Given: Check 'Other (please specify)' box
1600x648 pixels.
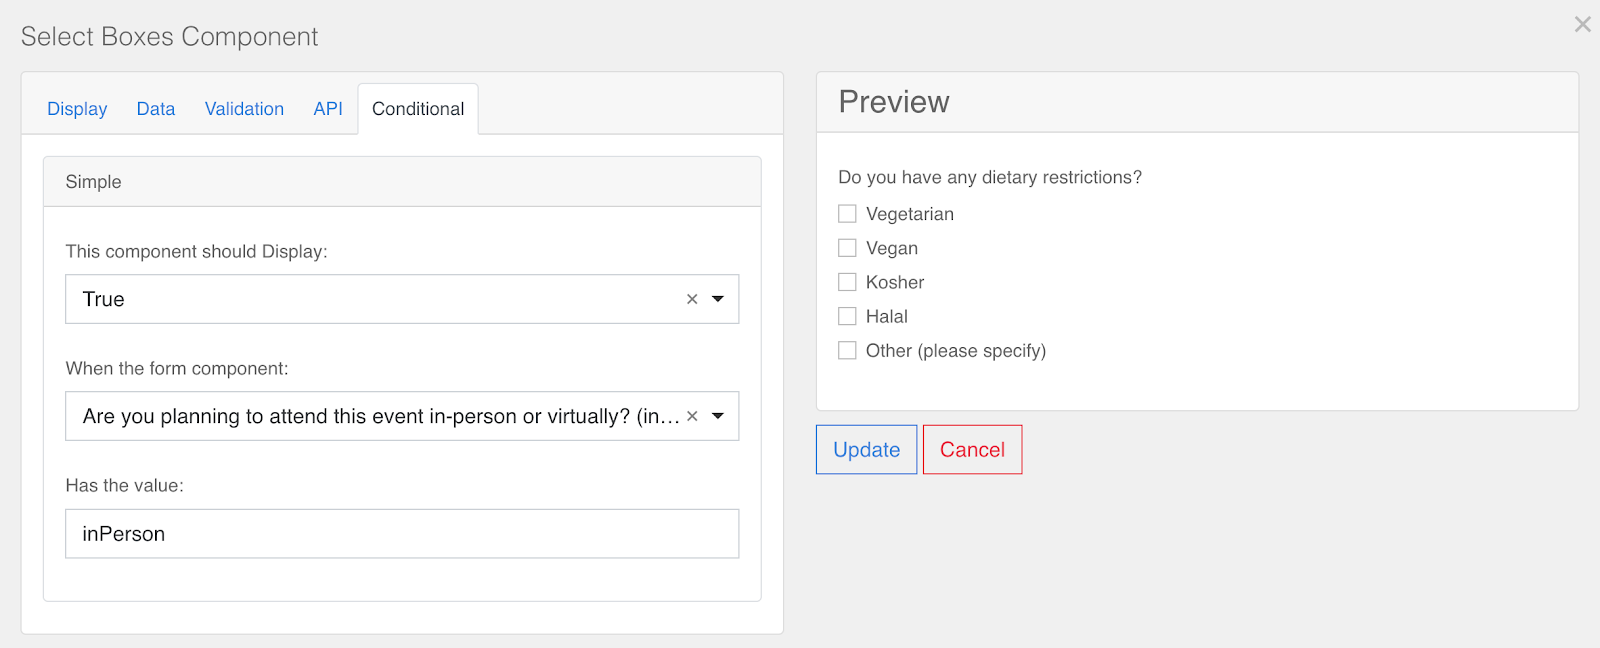Looking at the screenshot, I should pyautogui.click(x=848, y=351).
